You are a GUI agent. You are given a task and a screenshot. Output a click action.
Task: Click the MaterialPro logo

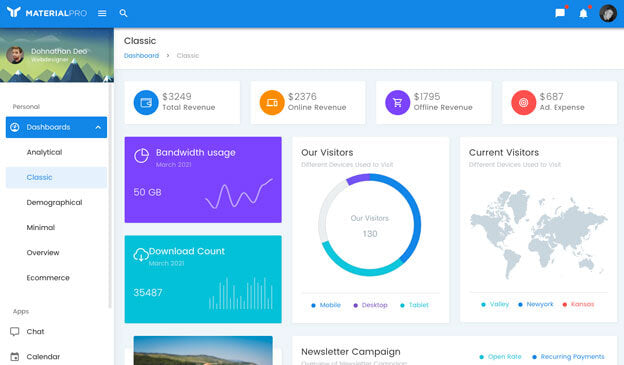pyautogui.click(x=47, y=13)
